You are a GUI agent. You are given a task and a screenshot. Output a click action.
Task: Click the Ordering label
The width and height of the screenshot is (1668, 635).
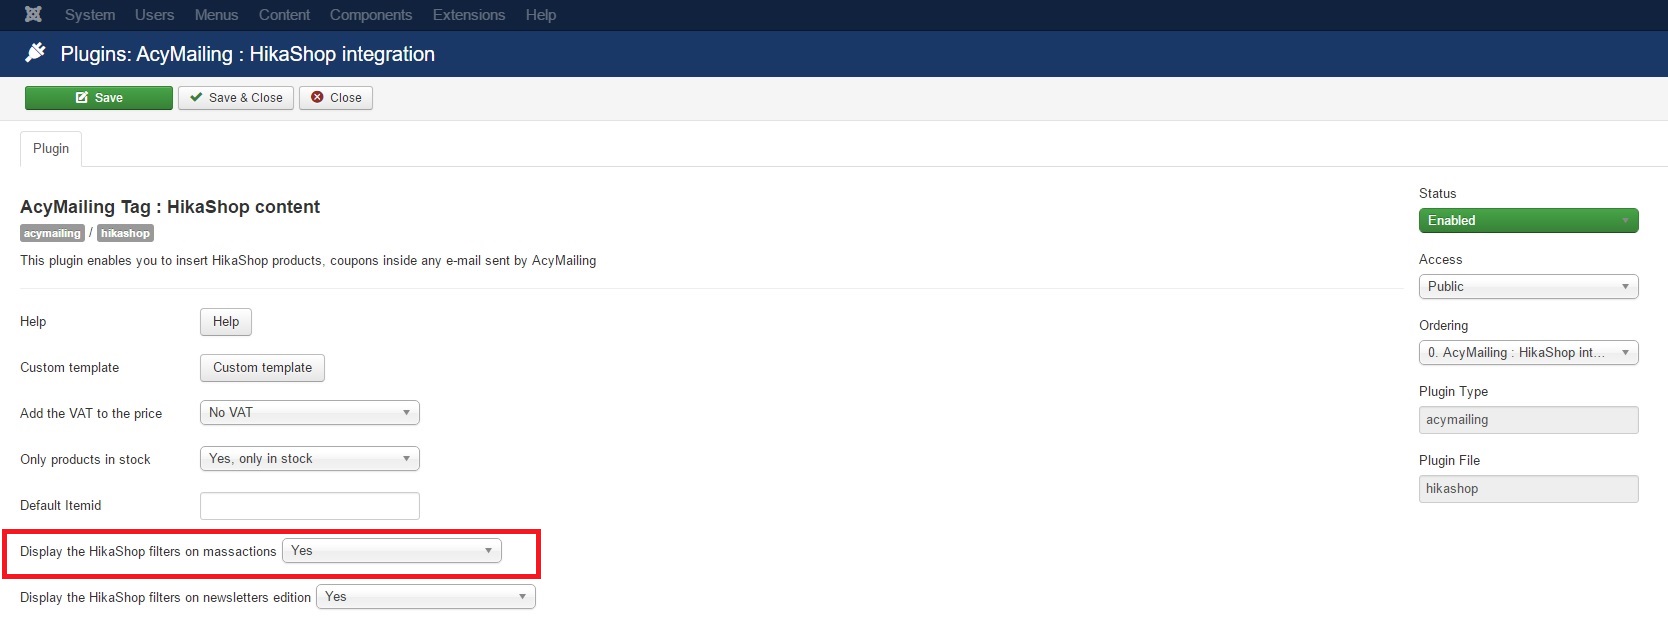1443,326
